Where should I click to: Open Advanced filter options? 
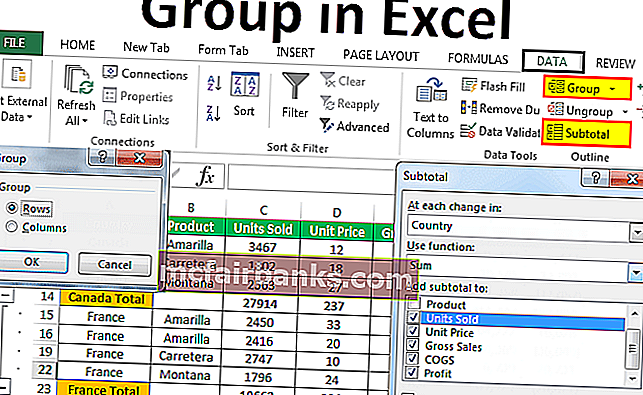(x=355, y=126)
